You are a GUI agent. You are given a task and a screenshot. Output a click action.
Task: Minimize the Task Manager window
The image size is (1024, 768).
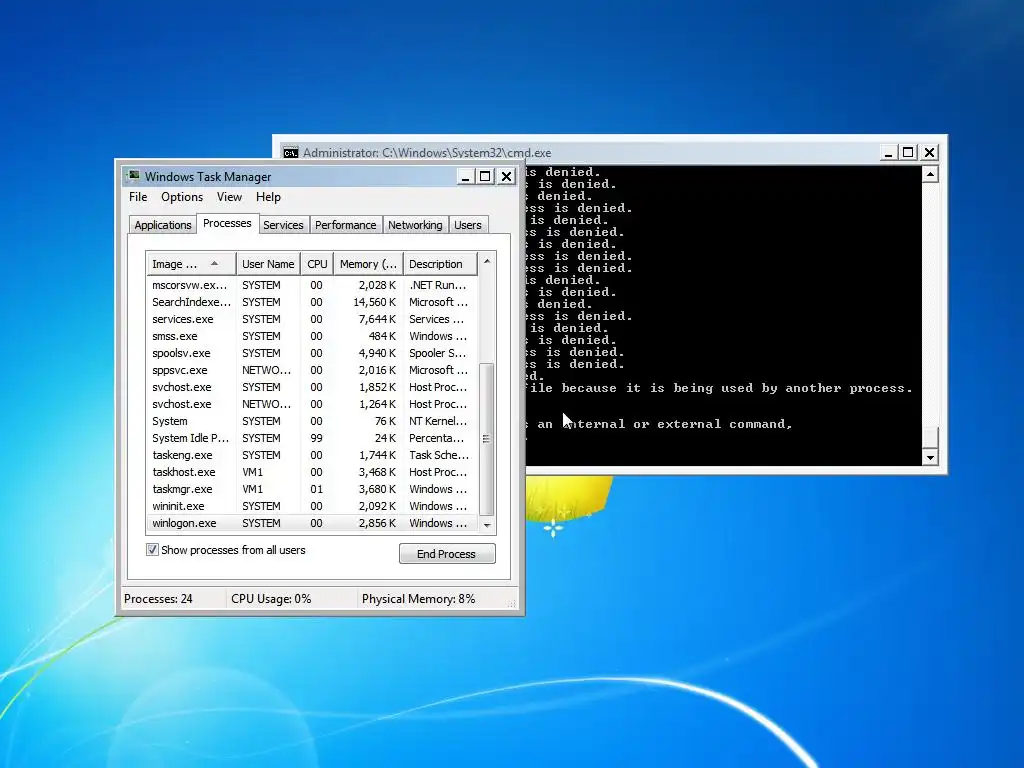[x=465, y=176]
